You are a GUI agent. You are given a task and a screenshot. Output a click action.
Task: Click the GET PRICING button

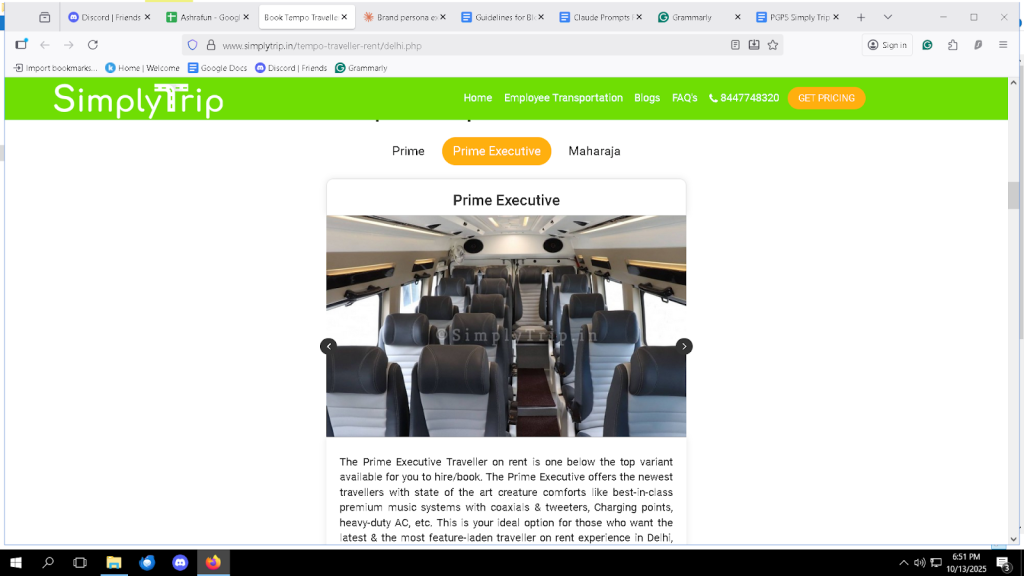[x=826, y=98]
